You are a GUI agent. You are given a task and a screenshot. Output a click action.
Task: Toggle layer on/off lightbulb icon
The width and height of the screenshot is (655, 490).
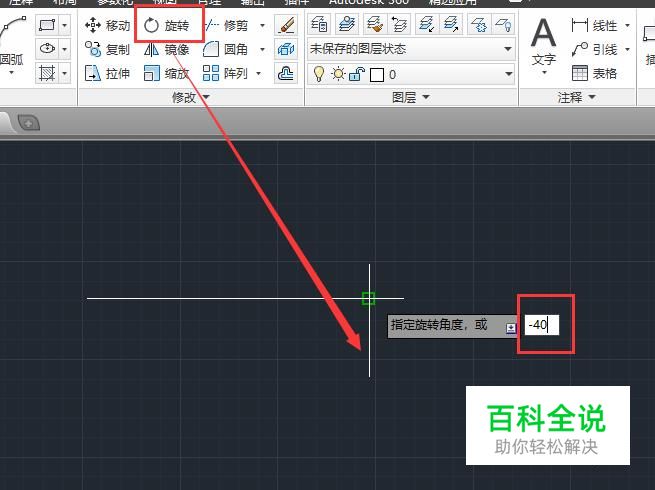pyautogui.click(x=319, y=74)
